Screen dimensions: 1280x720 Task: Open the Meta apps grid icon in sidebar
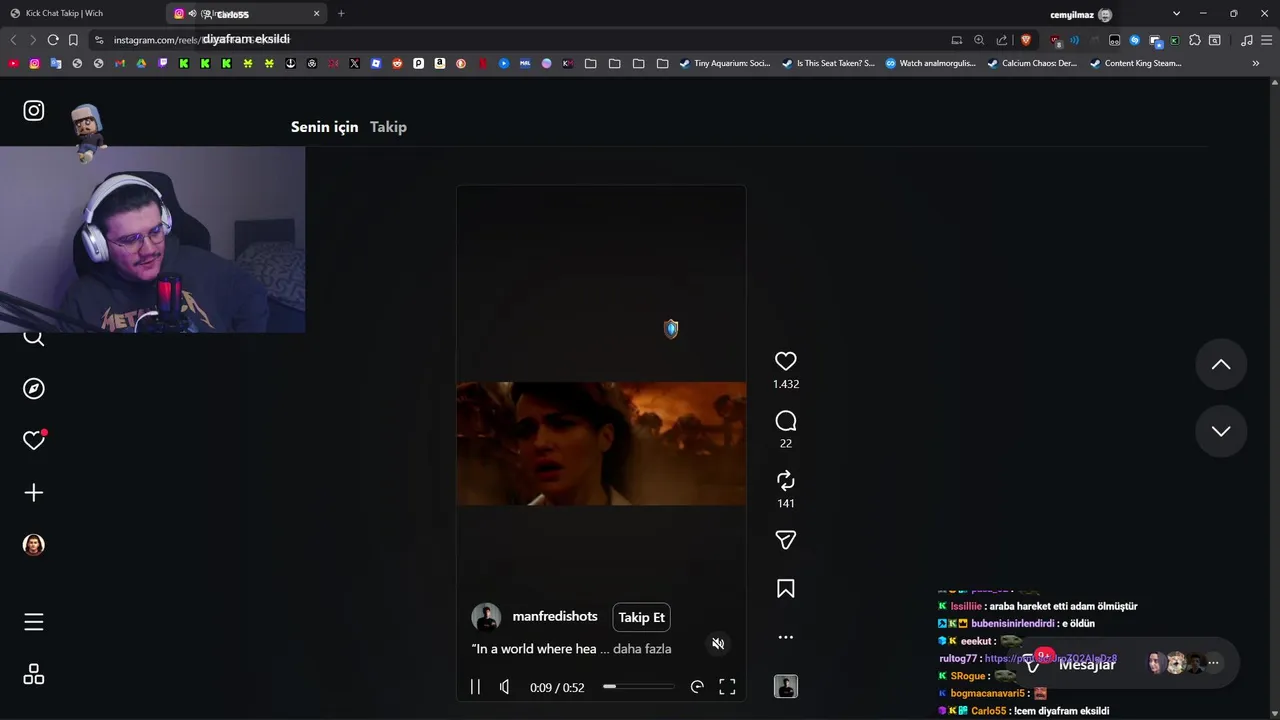pyautogui.click(x=34, y=675)
